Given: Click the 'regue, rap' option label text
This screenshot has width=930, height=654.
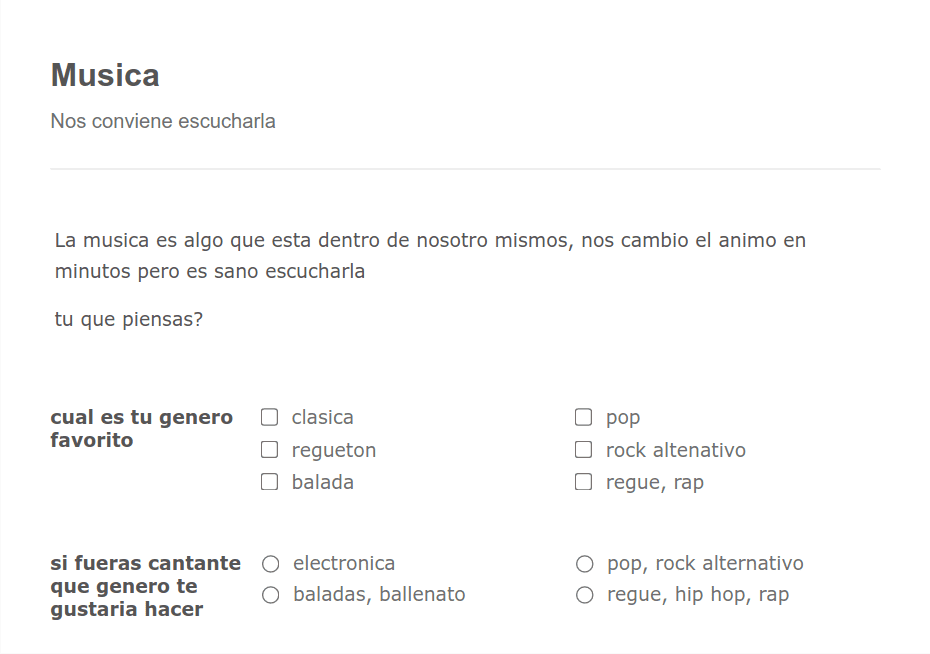Looking at the screenshot, I should tap(655, 482).
